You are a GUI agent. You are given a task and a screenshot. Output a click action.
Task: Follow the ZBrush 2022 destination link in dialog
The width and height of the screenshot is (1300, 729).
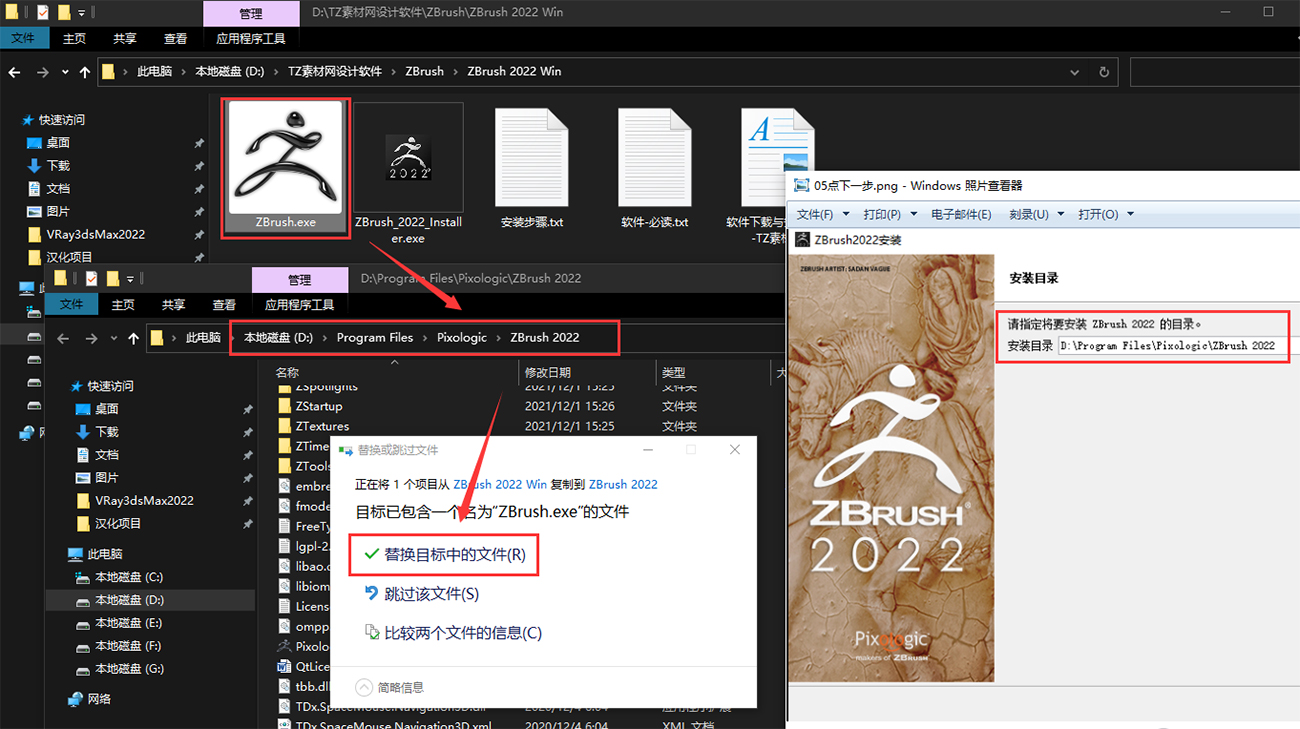click(623, 484)
